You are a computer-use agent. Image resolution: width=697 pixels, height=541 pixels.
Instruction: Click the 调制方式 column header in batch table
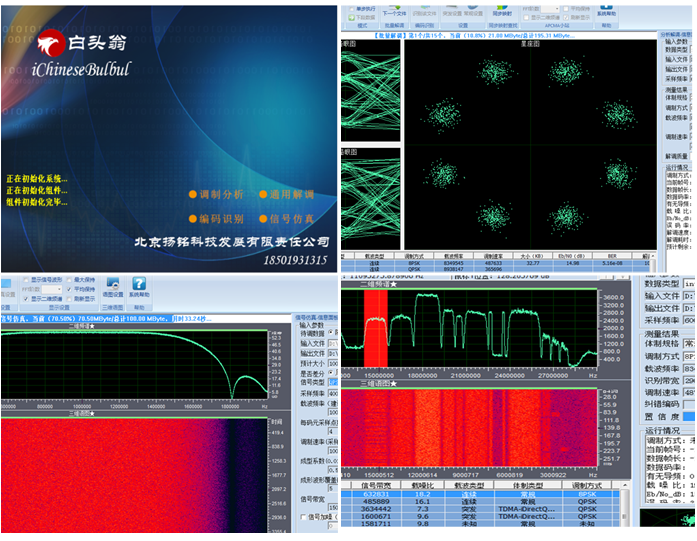(x=414, y=256)
